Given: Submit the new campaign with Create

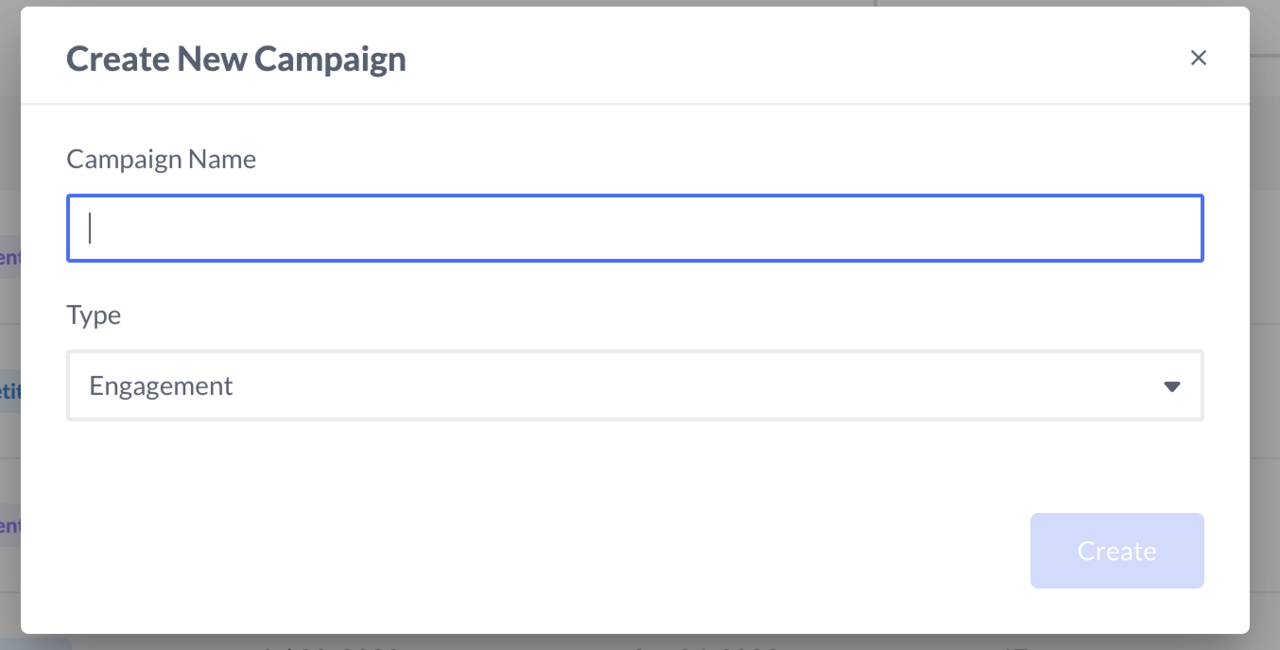Looking at the screenshot, I should click(x=1116, y=551).
